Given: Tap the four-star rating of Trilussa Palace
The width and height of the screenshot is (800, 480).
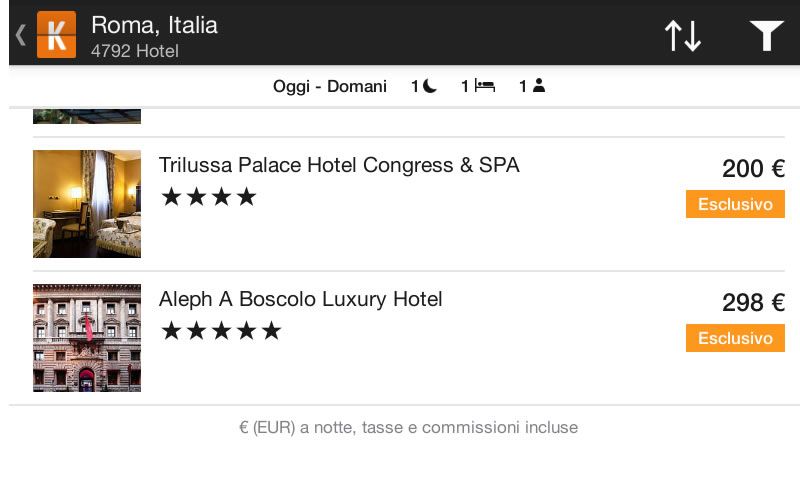Looking at the screenshot, I should coord(209,197).
